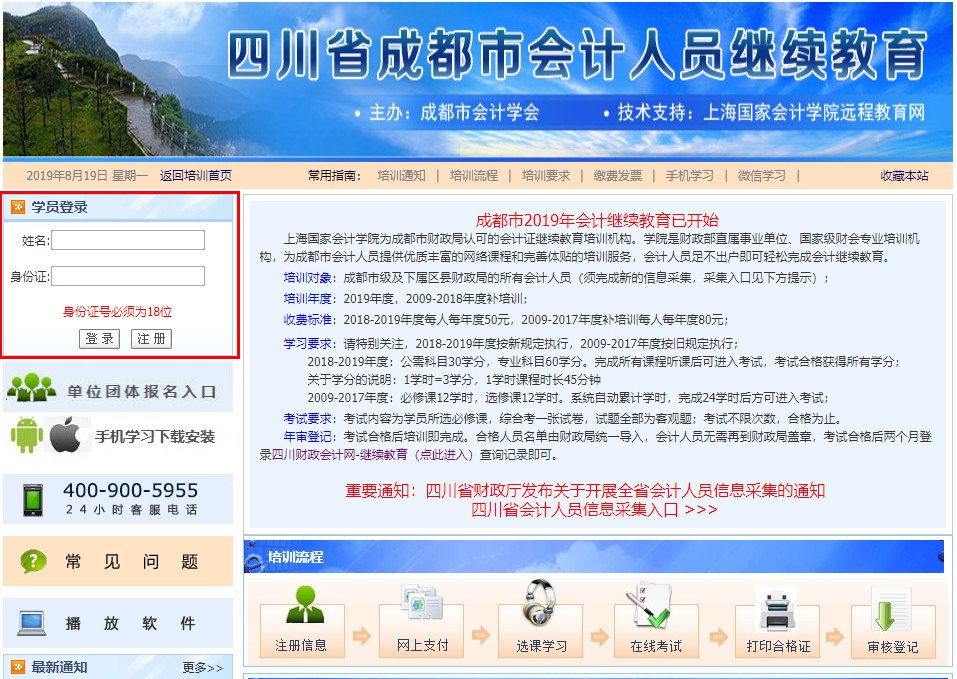Select 微信学习 in the top navigation
957x679 pixels.
[760, 172]
